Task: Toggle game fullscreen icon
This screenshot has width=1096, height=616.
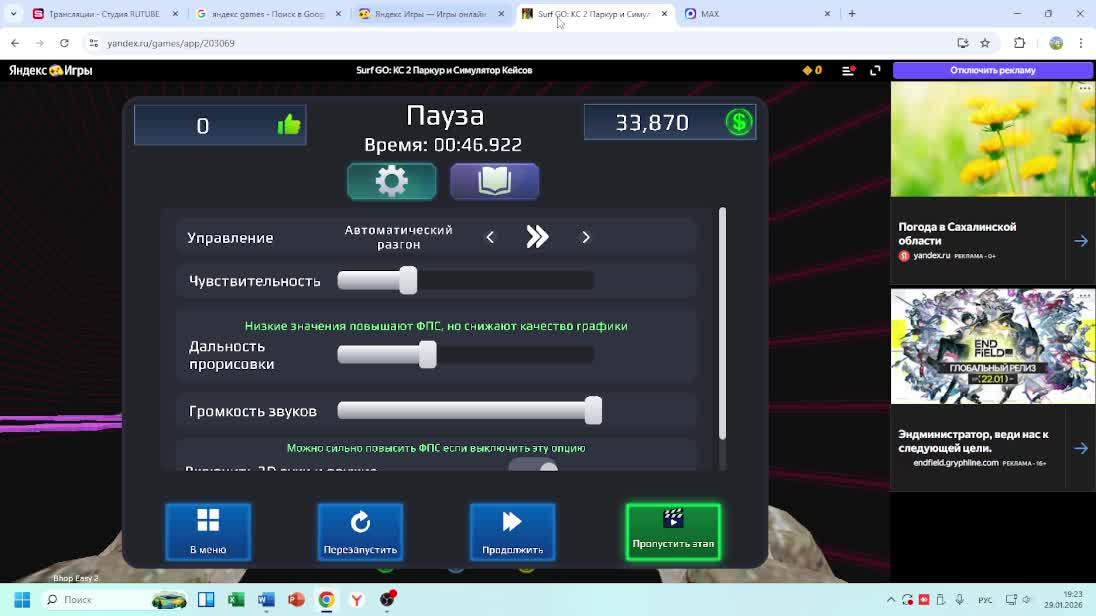Action: coord(875,70)
